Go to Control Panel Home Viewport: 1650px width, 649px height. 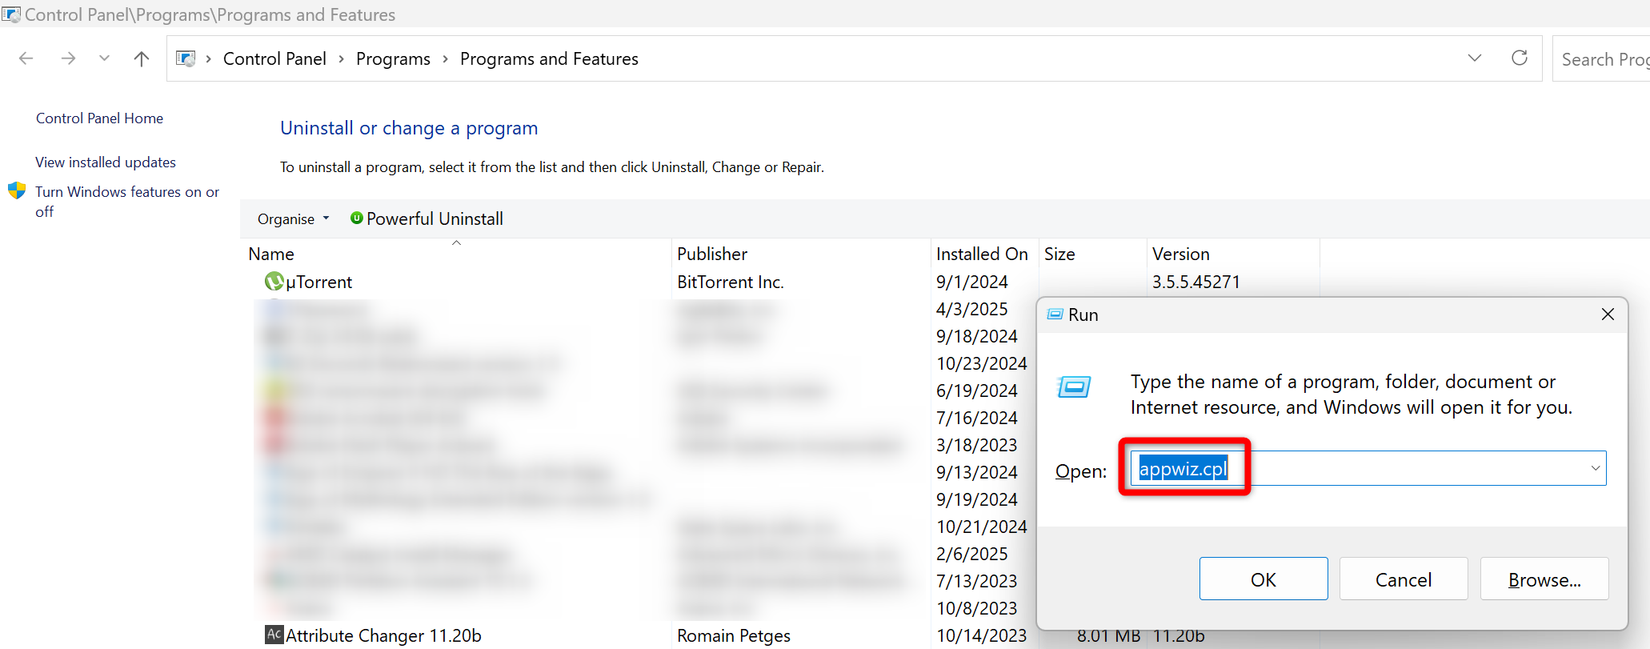[x=99, y=118]
